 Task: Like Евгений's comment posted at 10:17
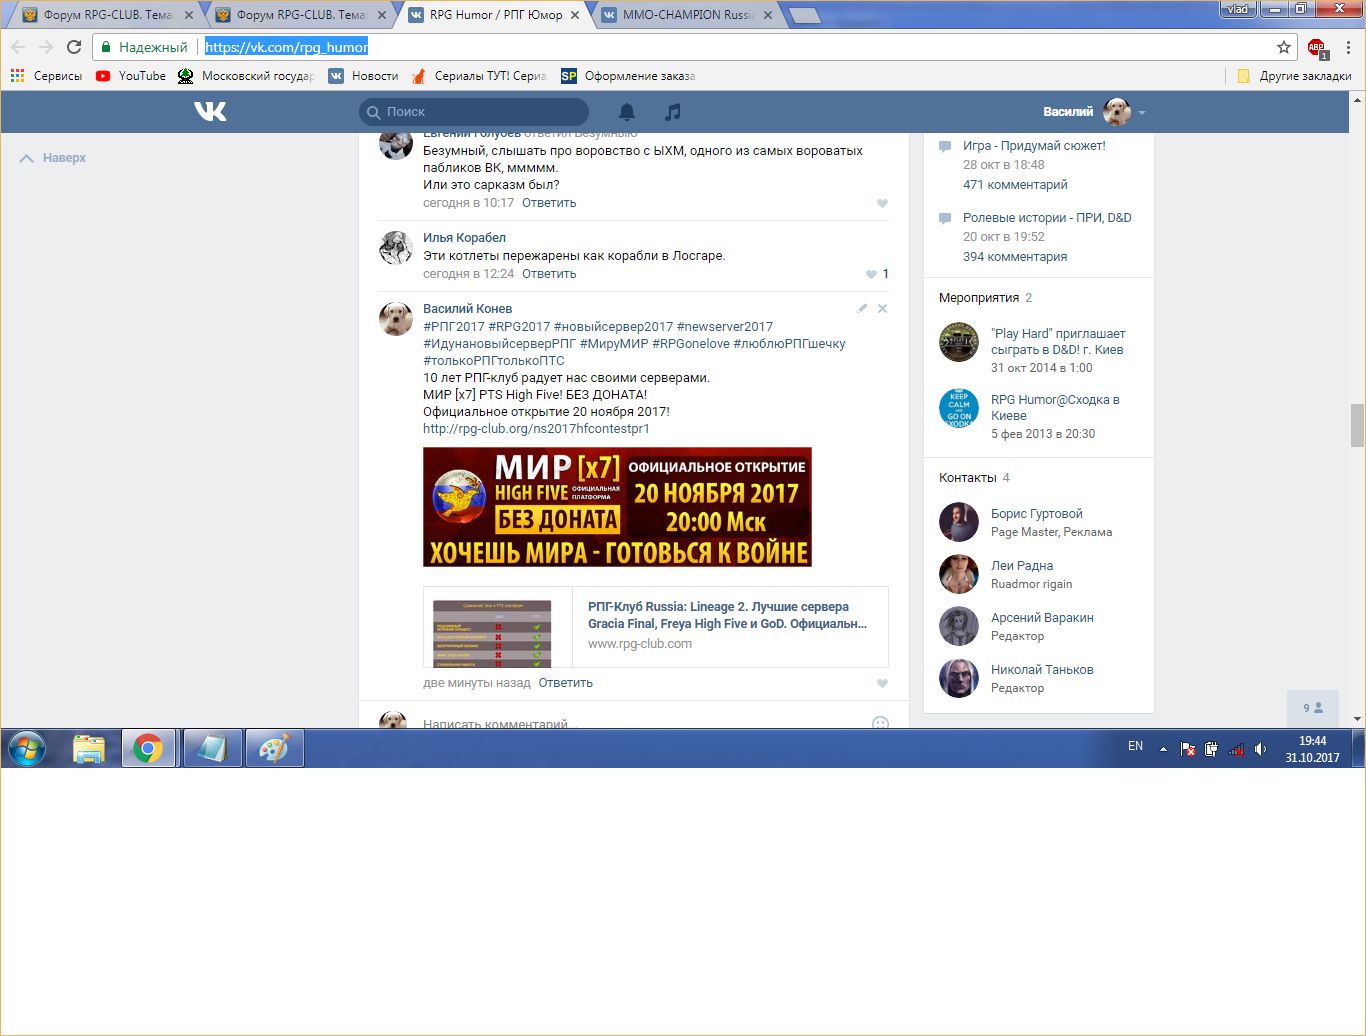882,203
